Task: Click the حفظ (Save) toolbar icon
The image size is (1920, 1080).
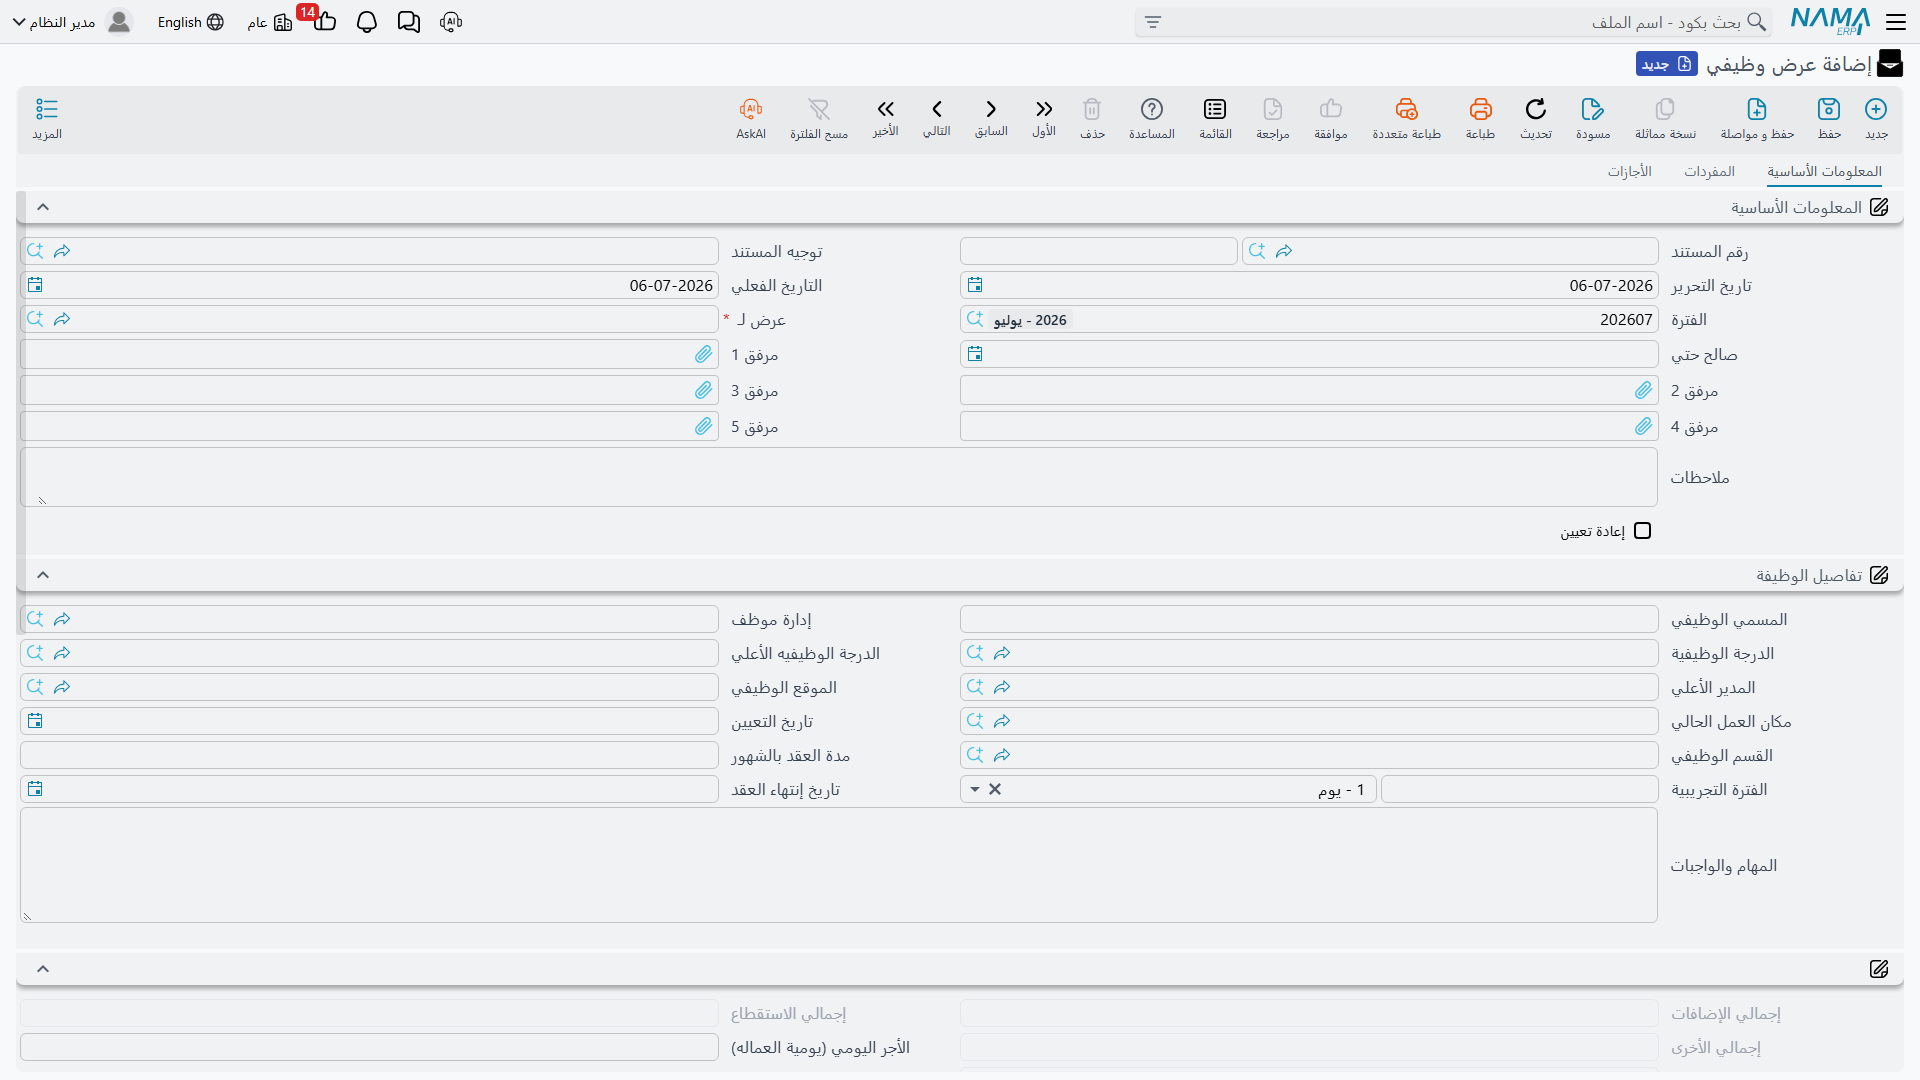Action: 1829,109
